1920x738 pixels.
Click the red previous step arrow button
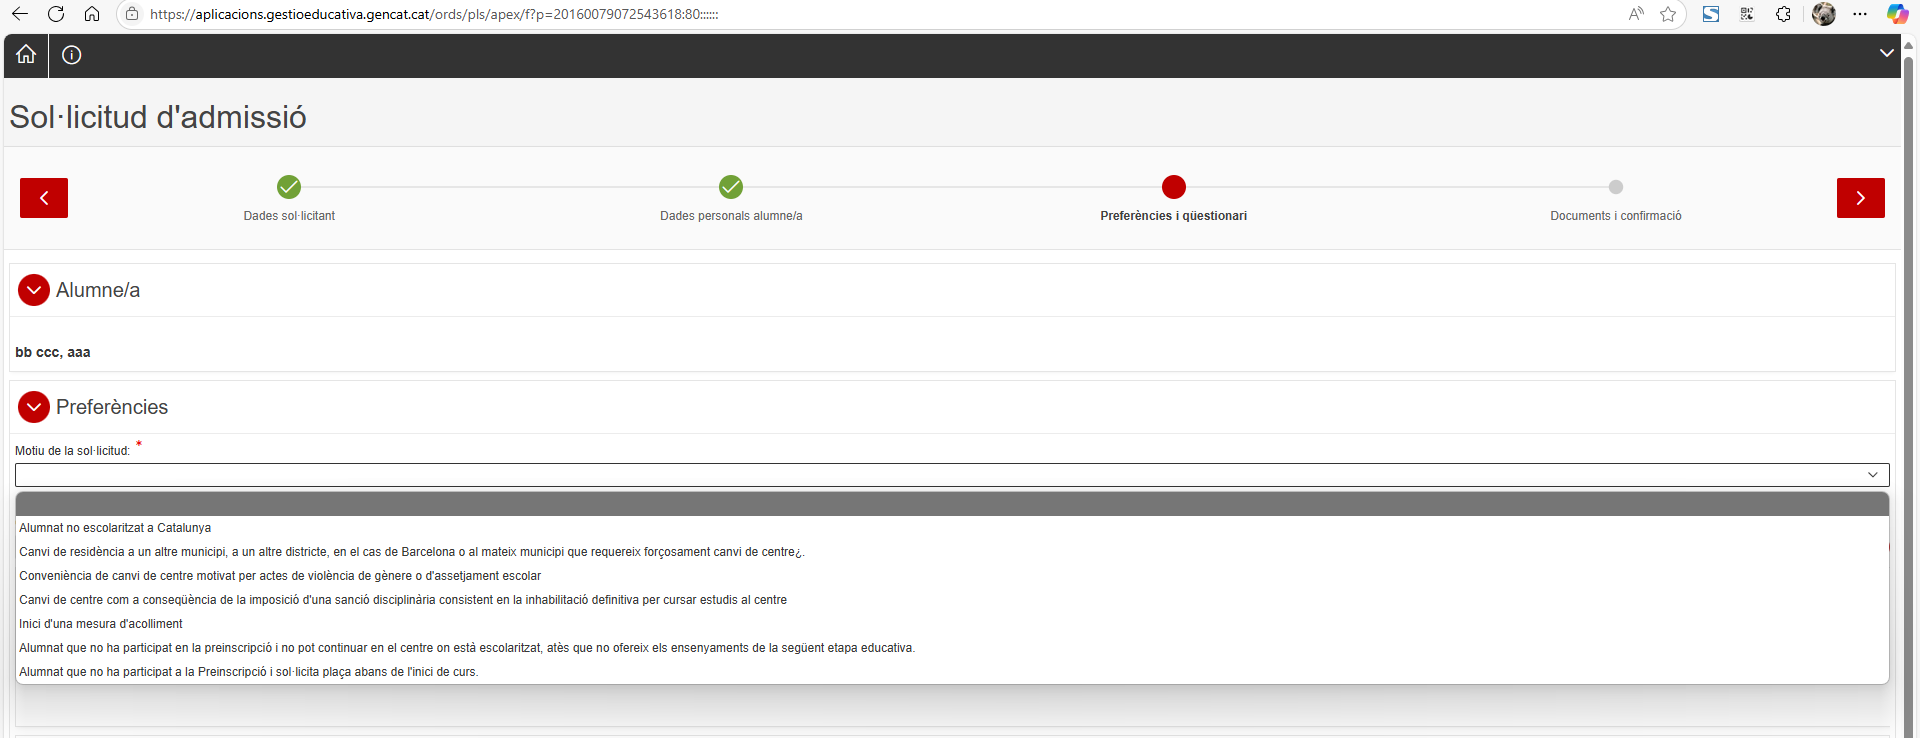tap(44, 198)
